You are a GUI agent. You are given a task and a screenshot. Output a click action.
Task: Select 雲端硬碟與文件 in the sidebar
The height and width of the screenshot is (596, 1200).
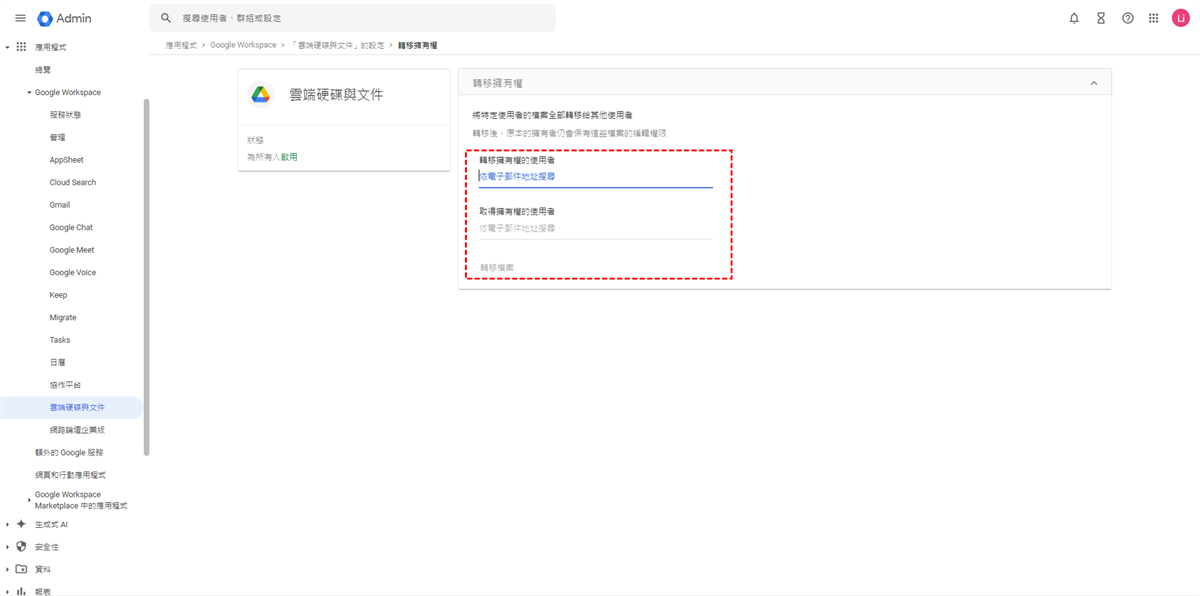point(71,407)
